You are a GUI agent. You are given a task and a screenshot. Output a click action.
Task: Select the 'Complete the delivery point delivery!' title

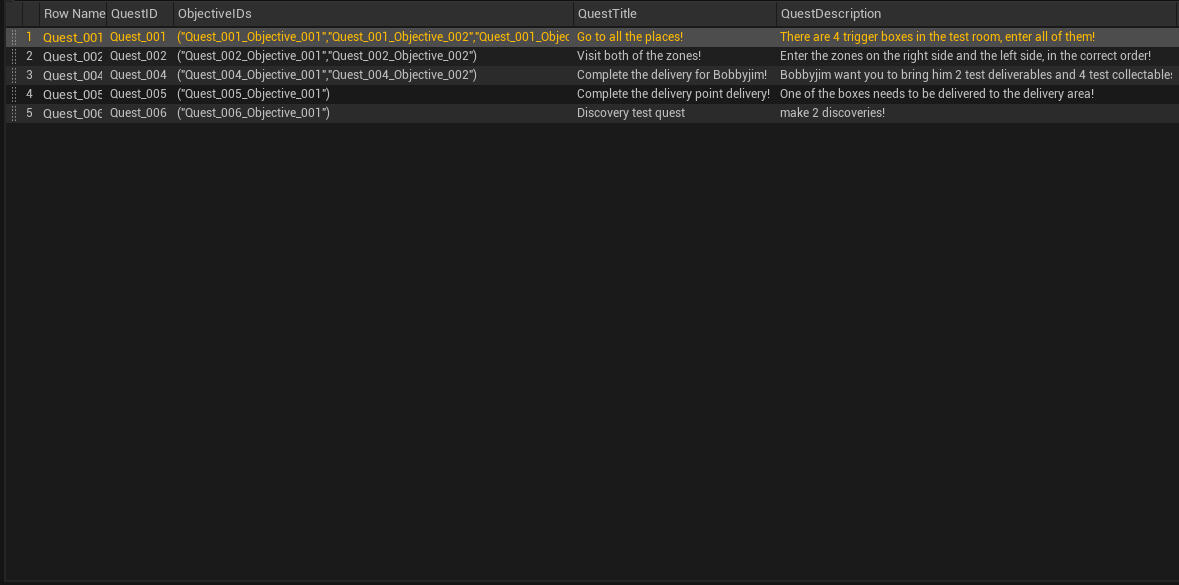pos(673,94)
